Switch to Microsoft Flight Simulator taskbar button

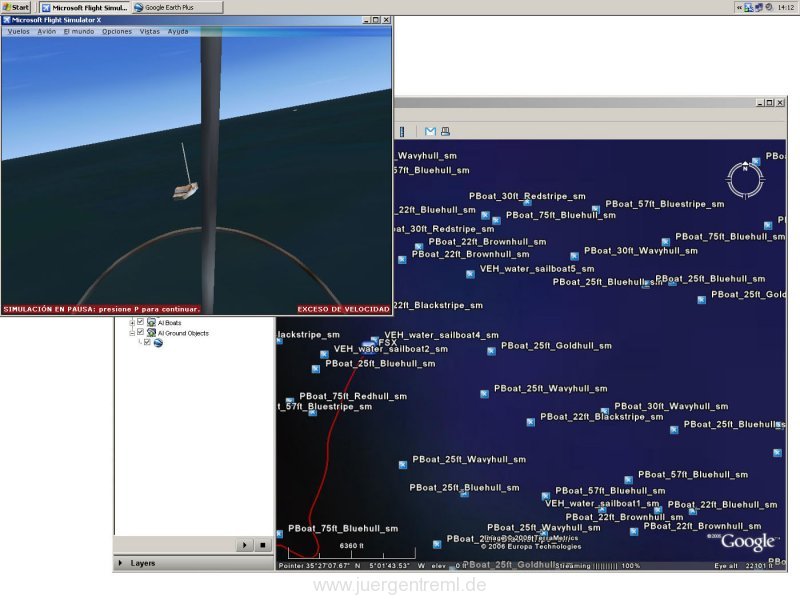pos(85,7)
